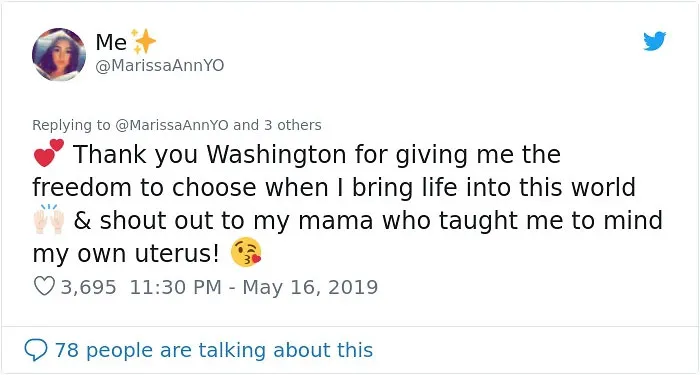The height and width of the screenshot is (375, 700).
Task: Open the user's profile picture
Action: pyautogui.click(x=59, y=54)
